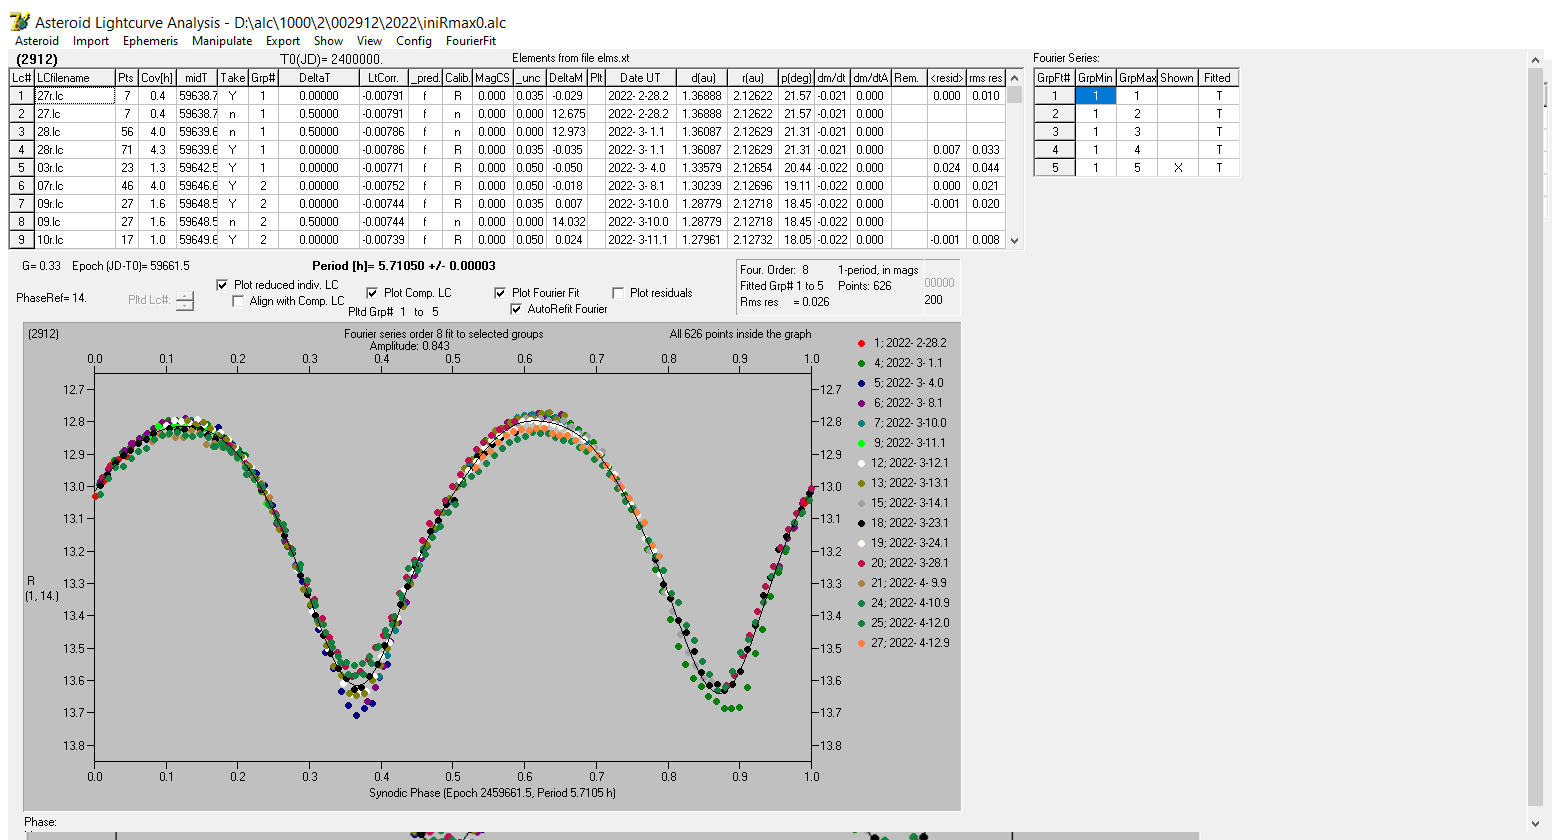
Task: Enable Plot residuals checkbox
Action: [618, 293]
